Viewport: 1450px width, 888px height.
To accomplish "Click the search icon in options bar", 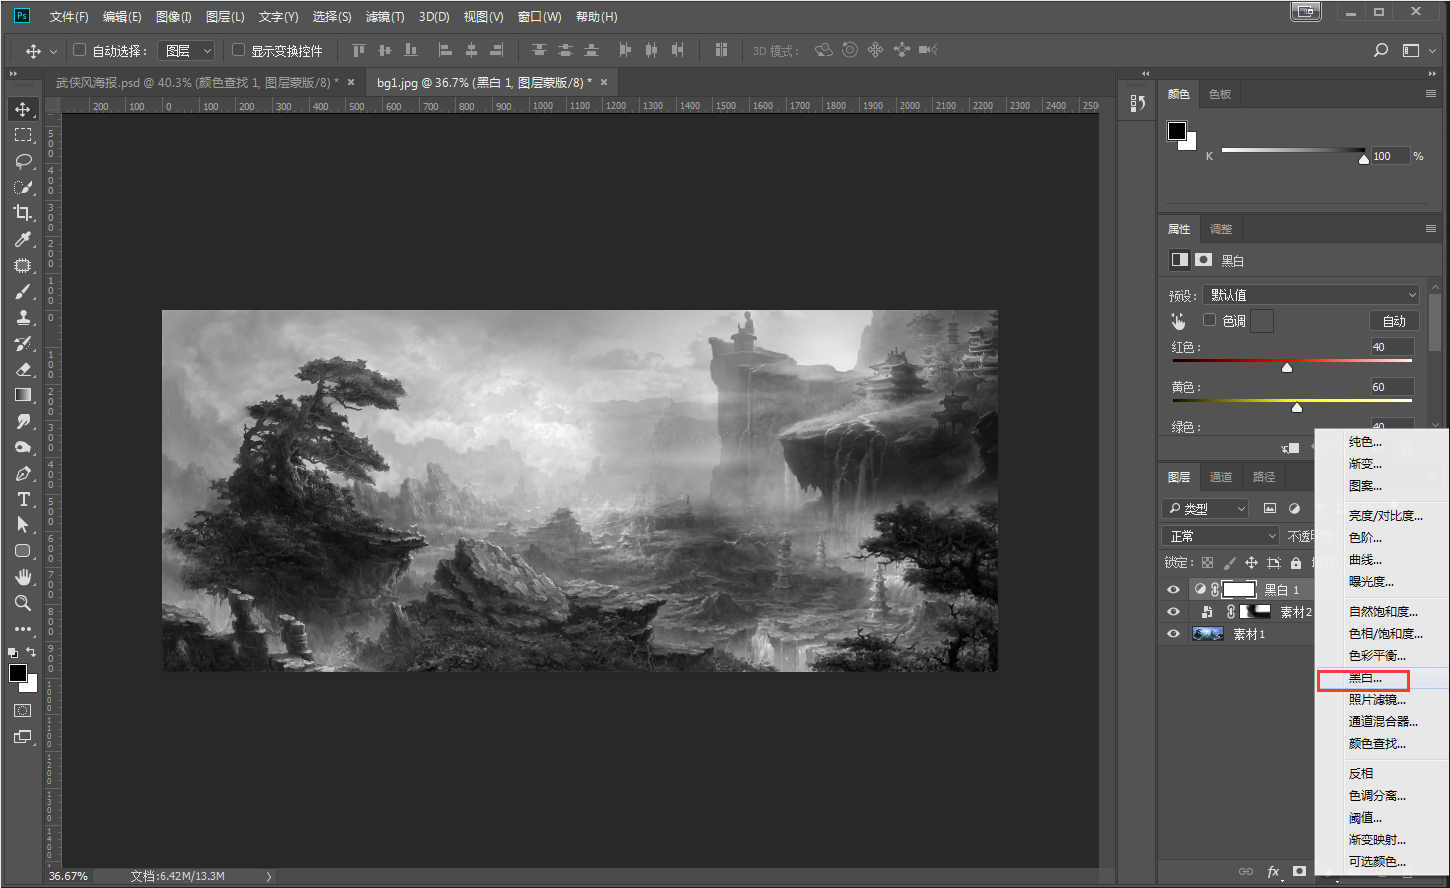I will point(1381,50).
